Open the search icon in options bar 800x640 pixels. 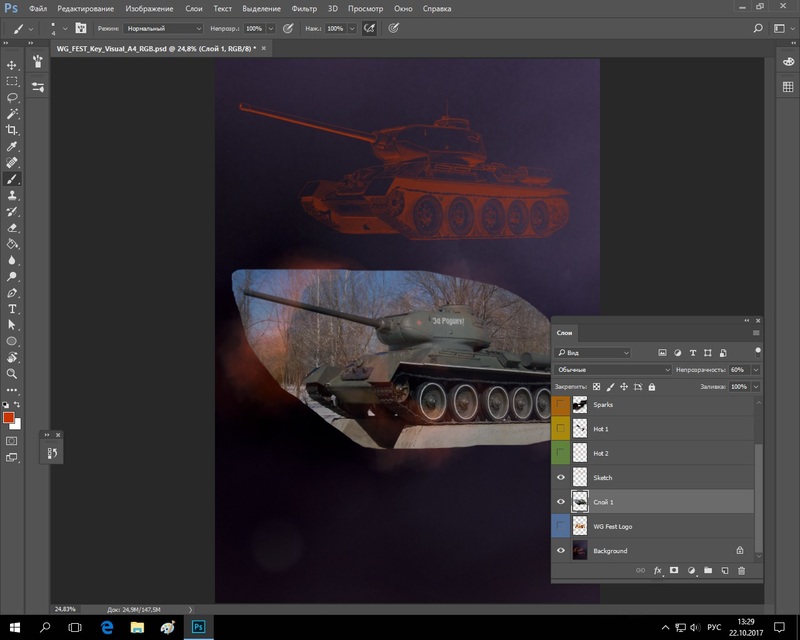758,29
